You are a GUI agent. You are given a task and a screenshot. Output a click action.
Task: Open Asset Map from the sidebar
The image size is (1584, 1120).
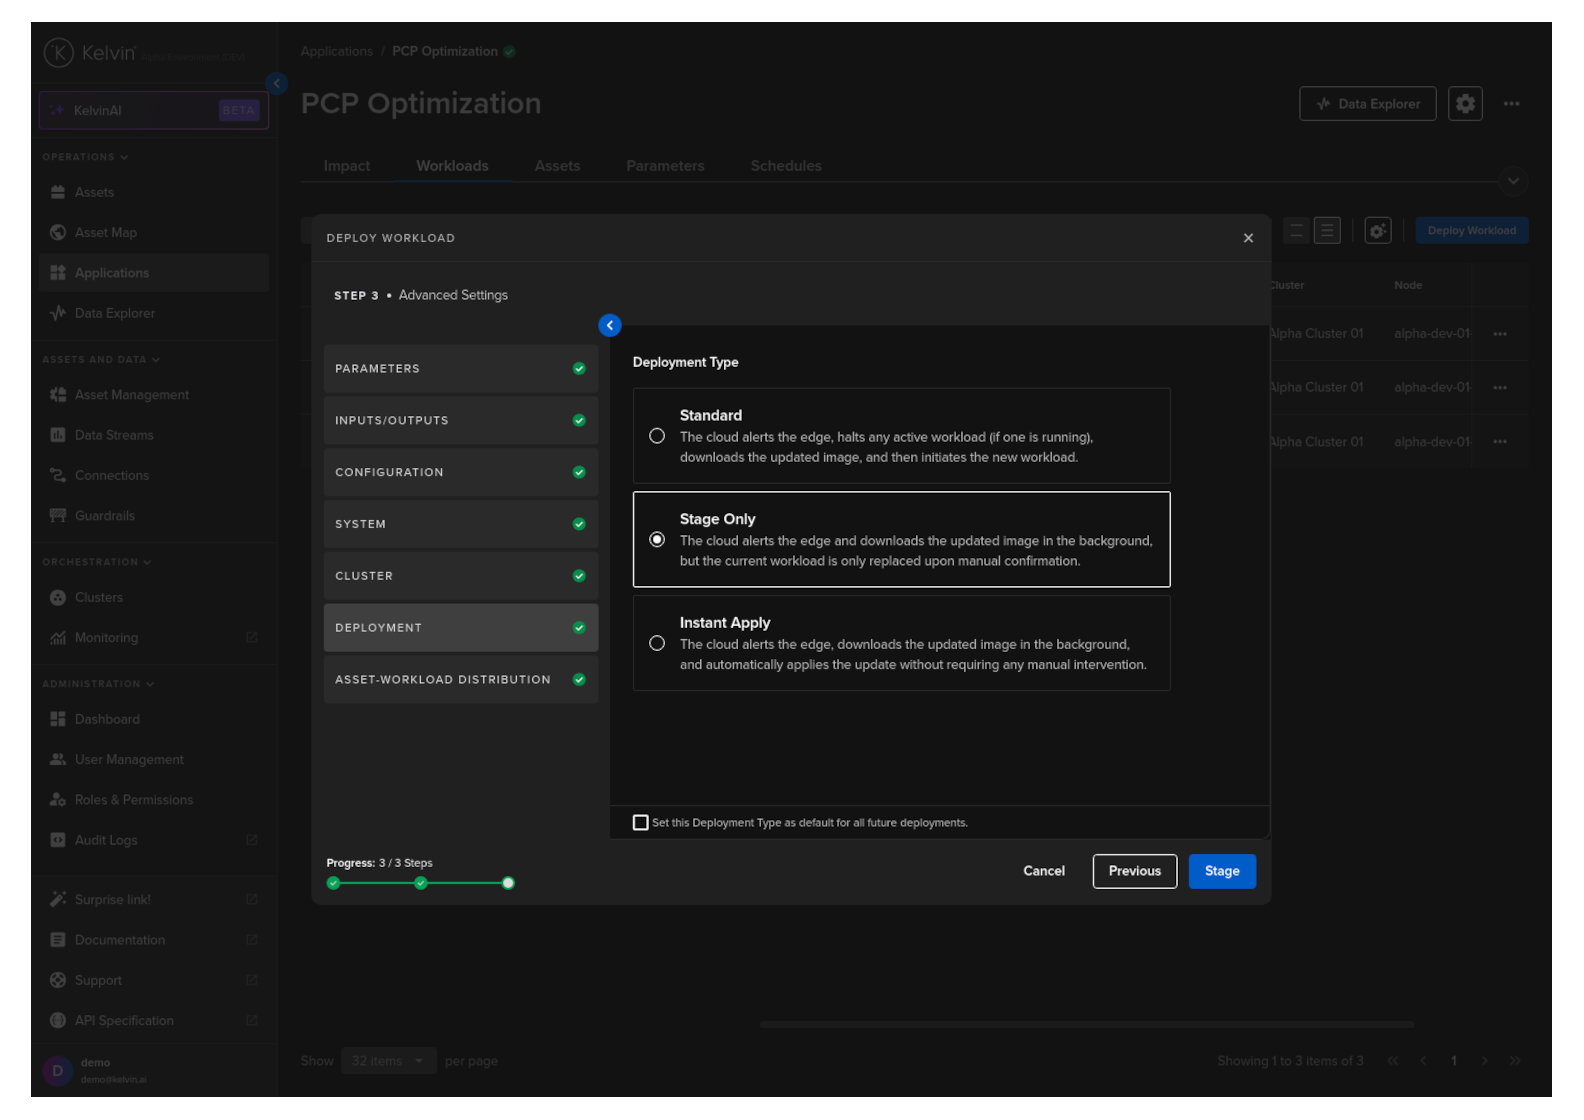[105, 233]
